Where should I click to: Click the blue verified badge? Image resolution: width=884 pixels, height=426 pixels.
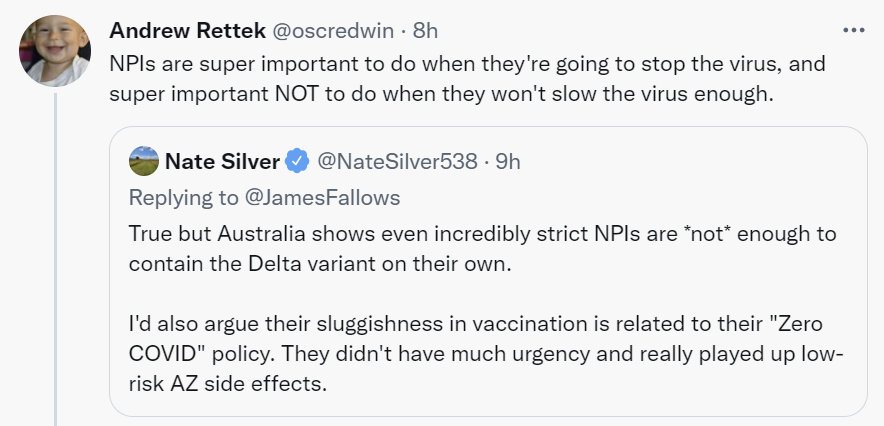[x=297, y=160]
